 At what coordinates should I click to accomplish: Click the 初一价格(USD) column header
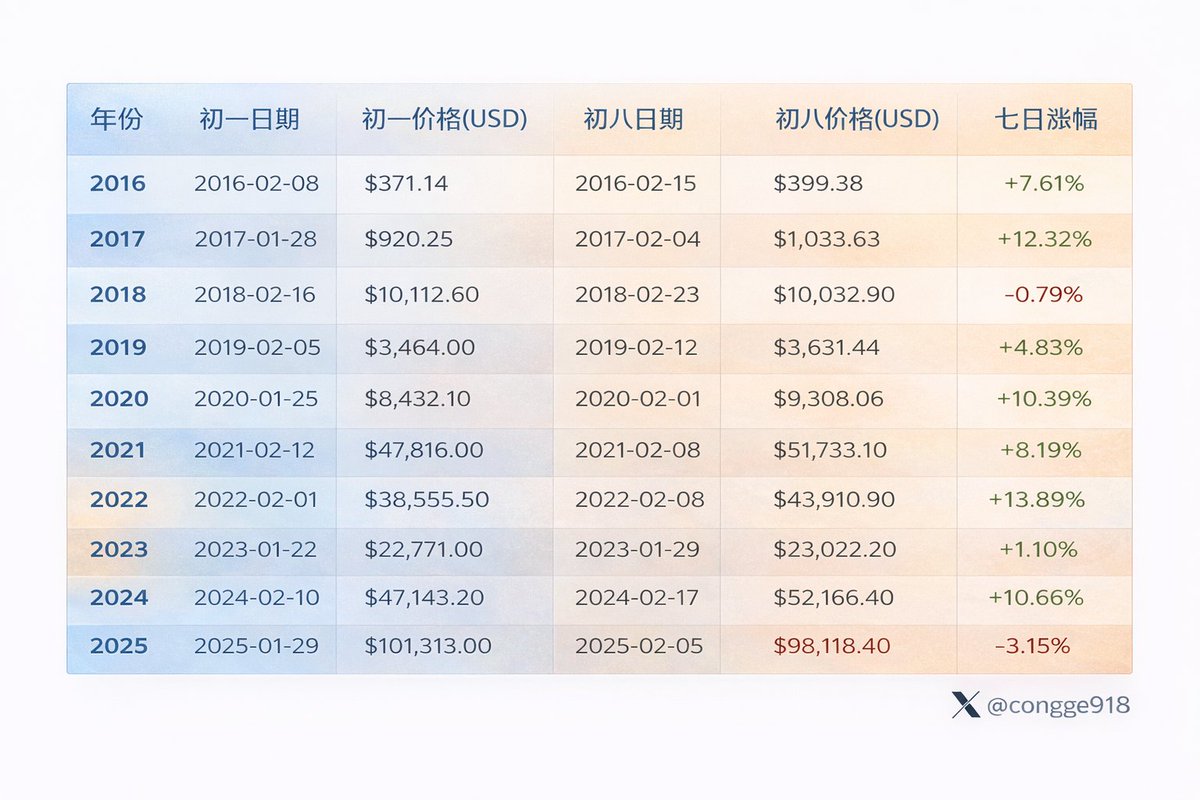coord(444,120)
